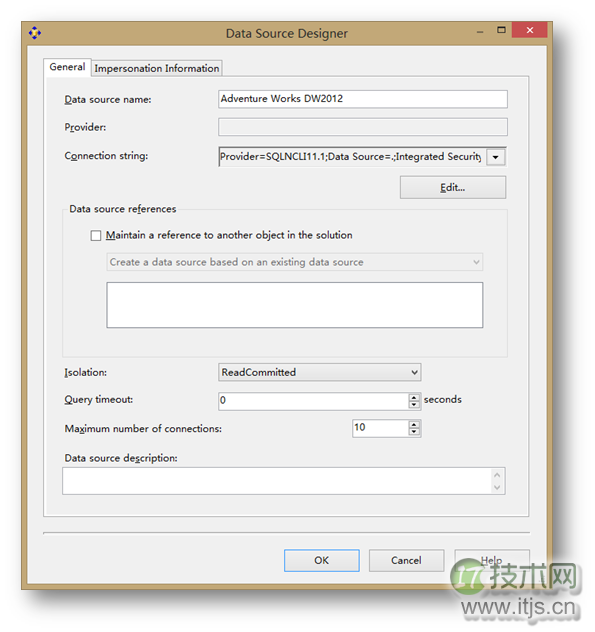Screen dimensions: 595x632
Task: Click the 'Data source description:' label
Action: pos(121,458)
